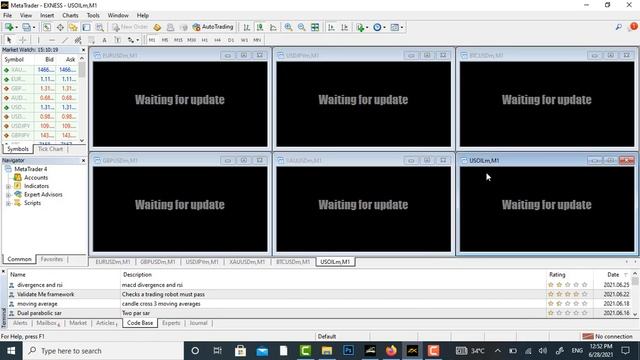Expand the new chart dropdown arrow
Viewport: 640px width, 360px height.
16,27
